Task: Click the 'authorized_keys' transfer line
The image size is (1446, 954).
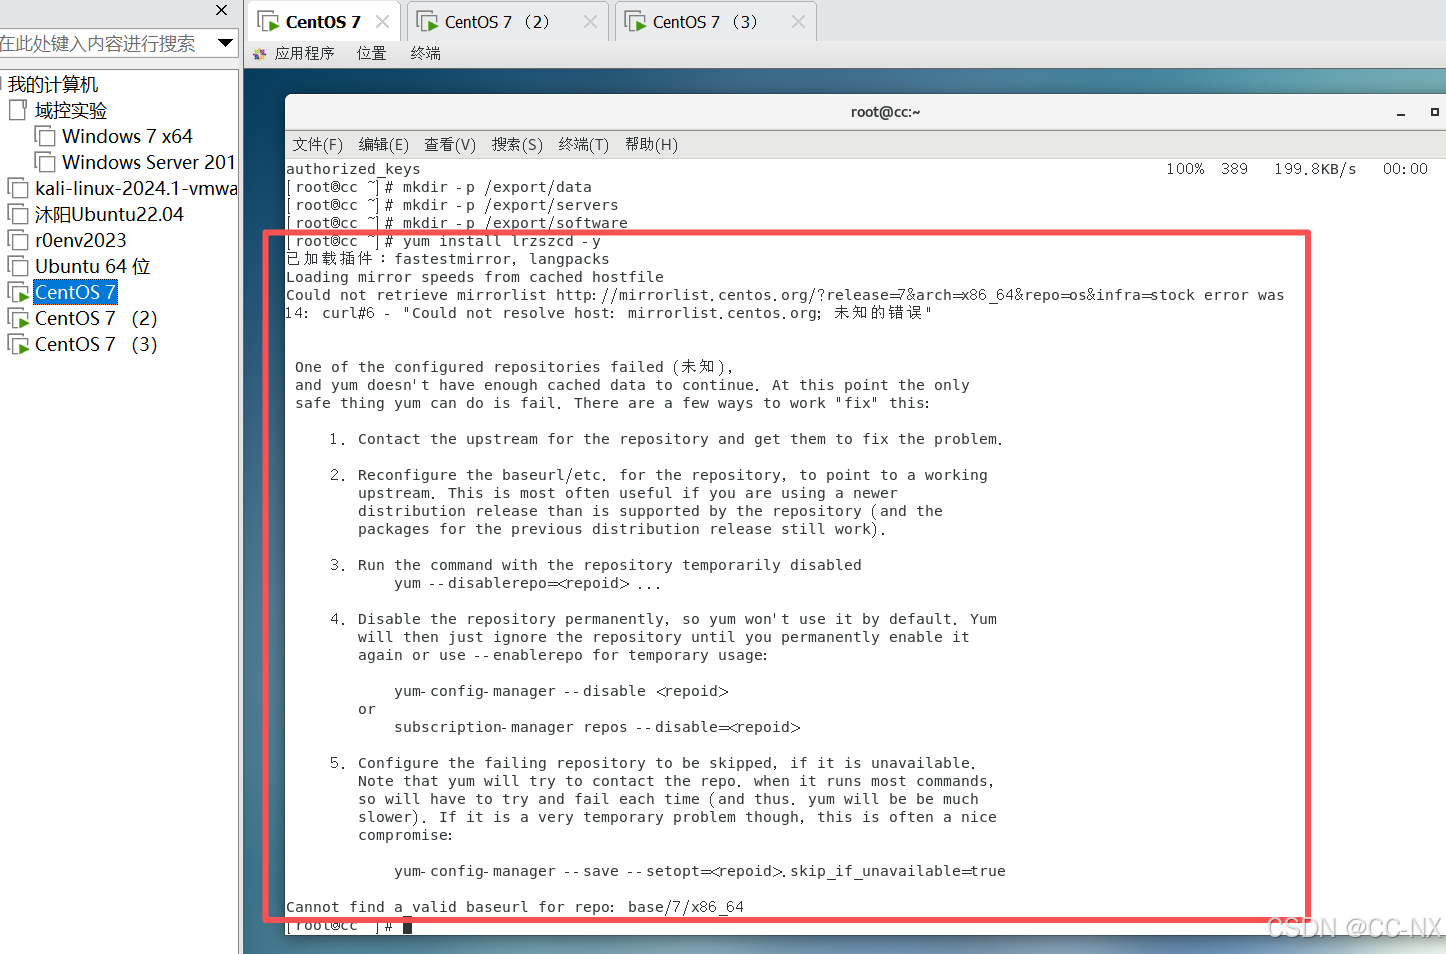Action: tap(353, 169)
